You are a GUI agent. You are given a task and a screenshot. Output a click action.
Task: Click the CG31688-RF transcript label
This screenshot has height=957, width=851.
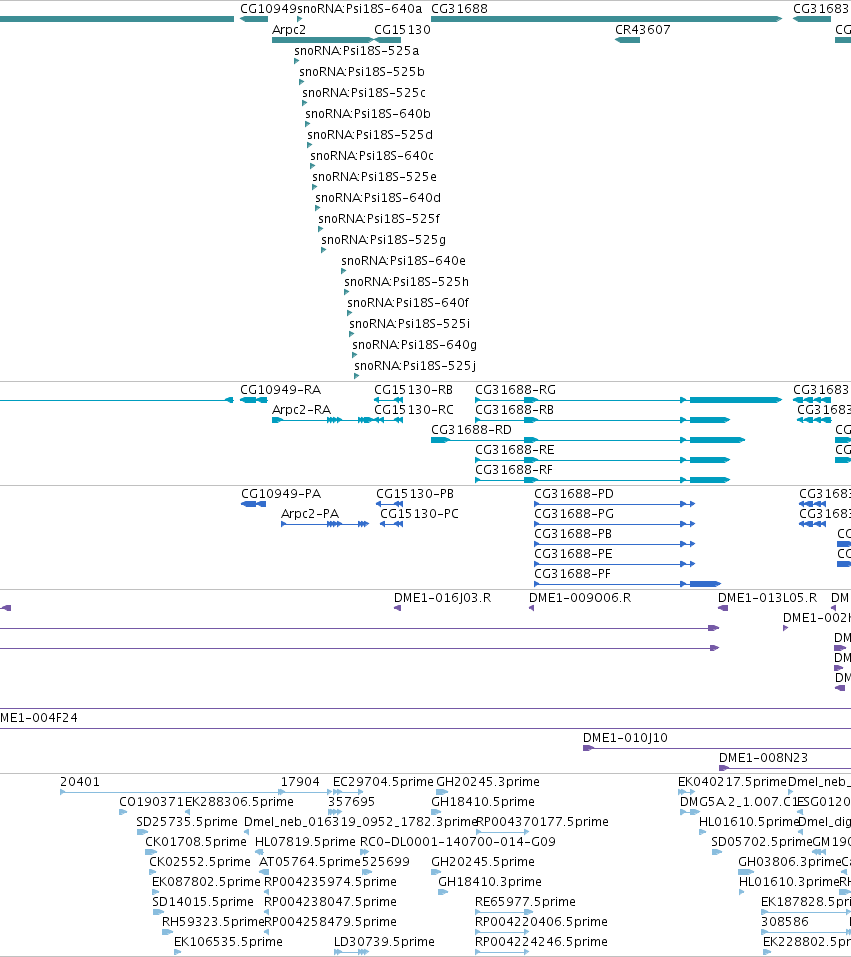(514, 469)
